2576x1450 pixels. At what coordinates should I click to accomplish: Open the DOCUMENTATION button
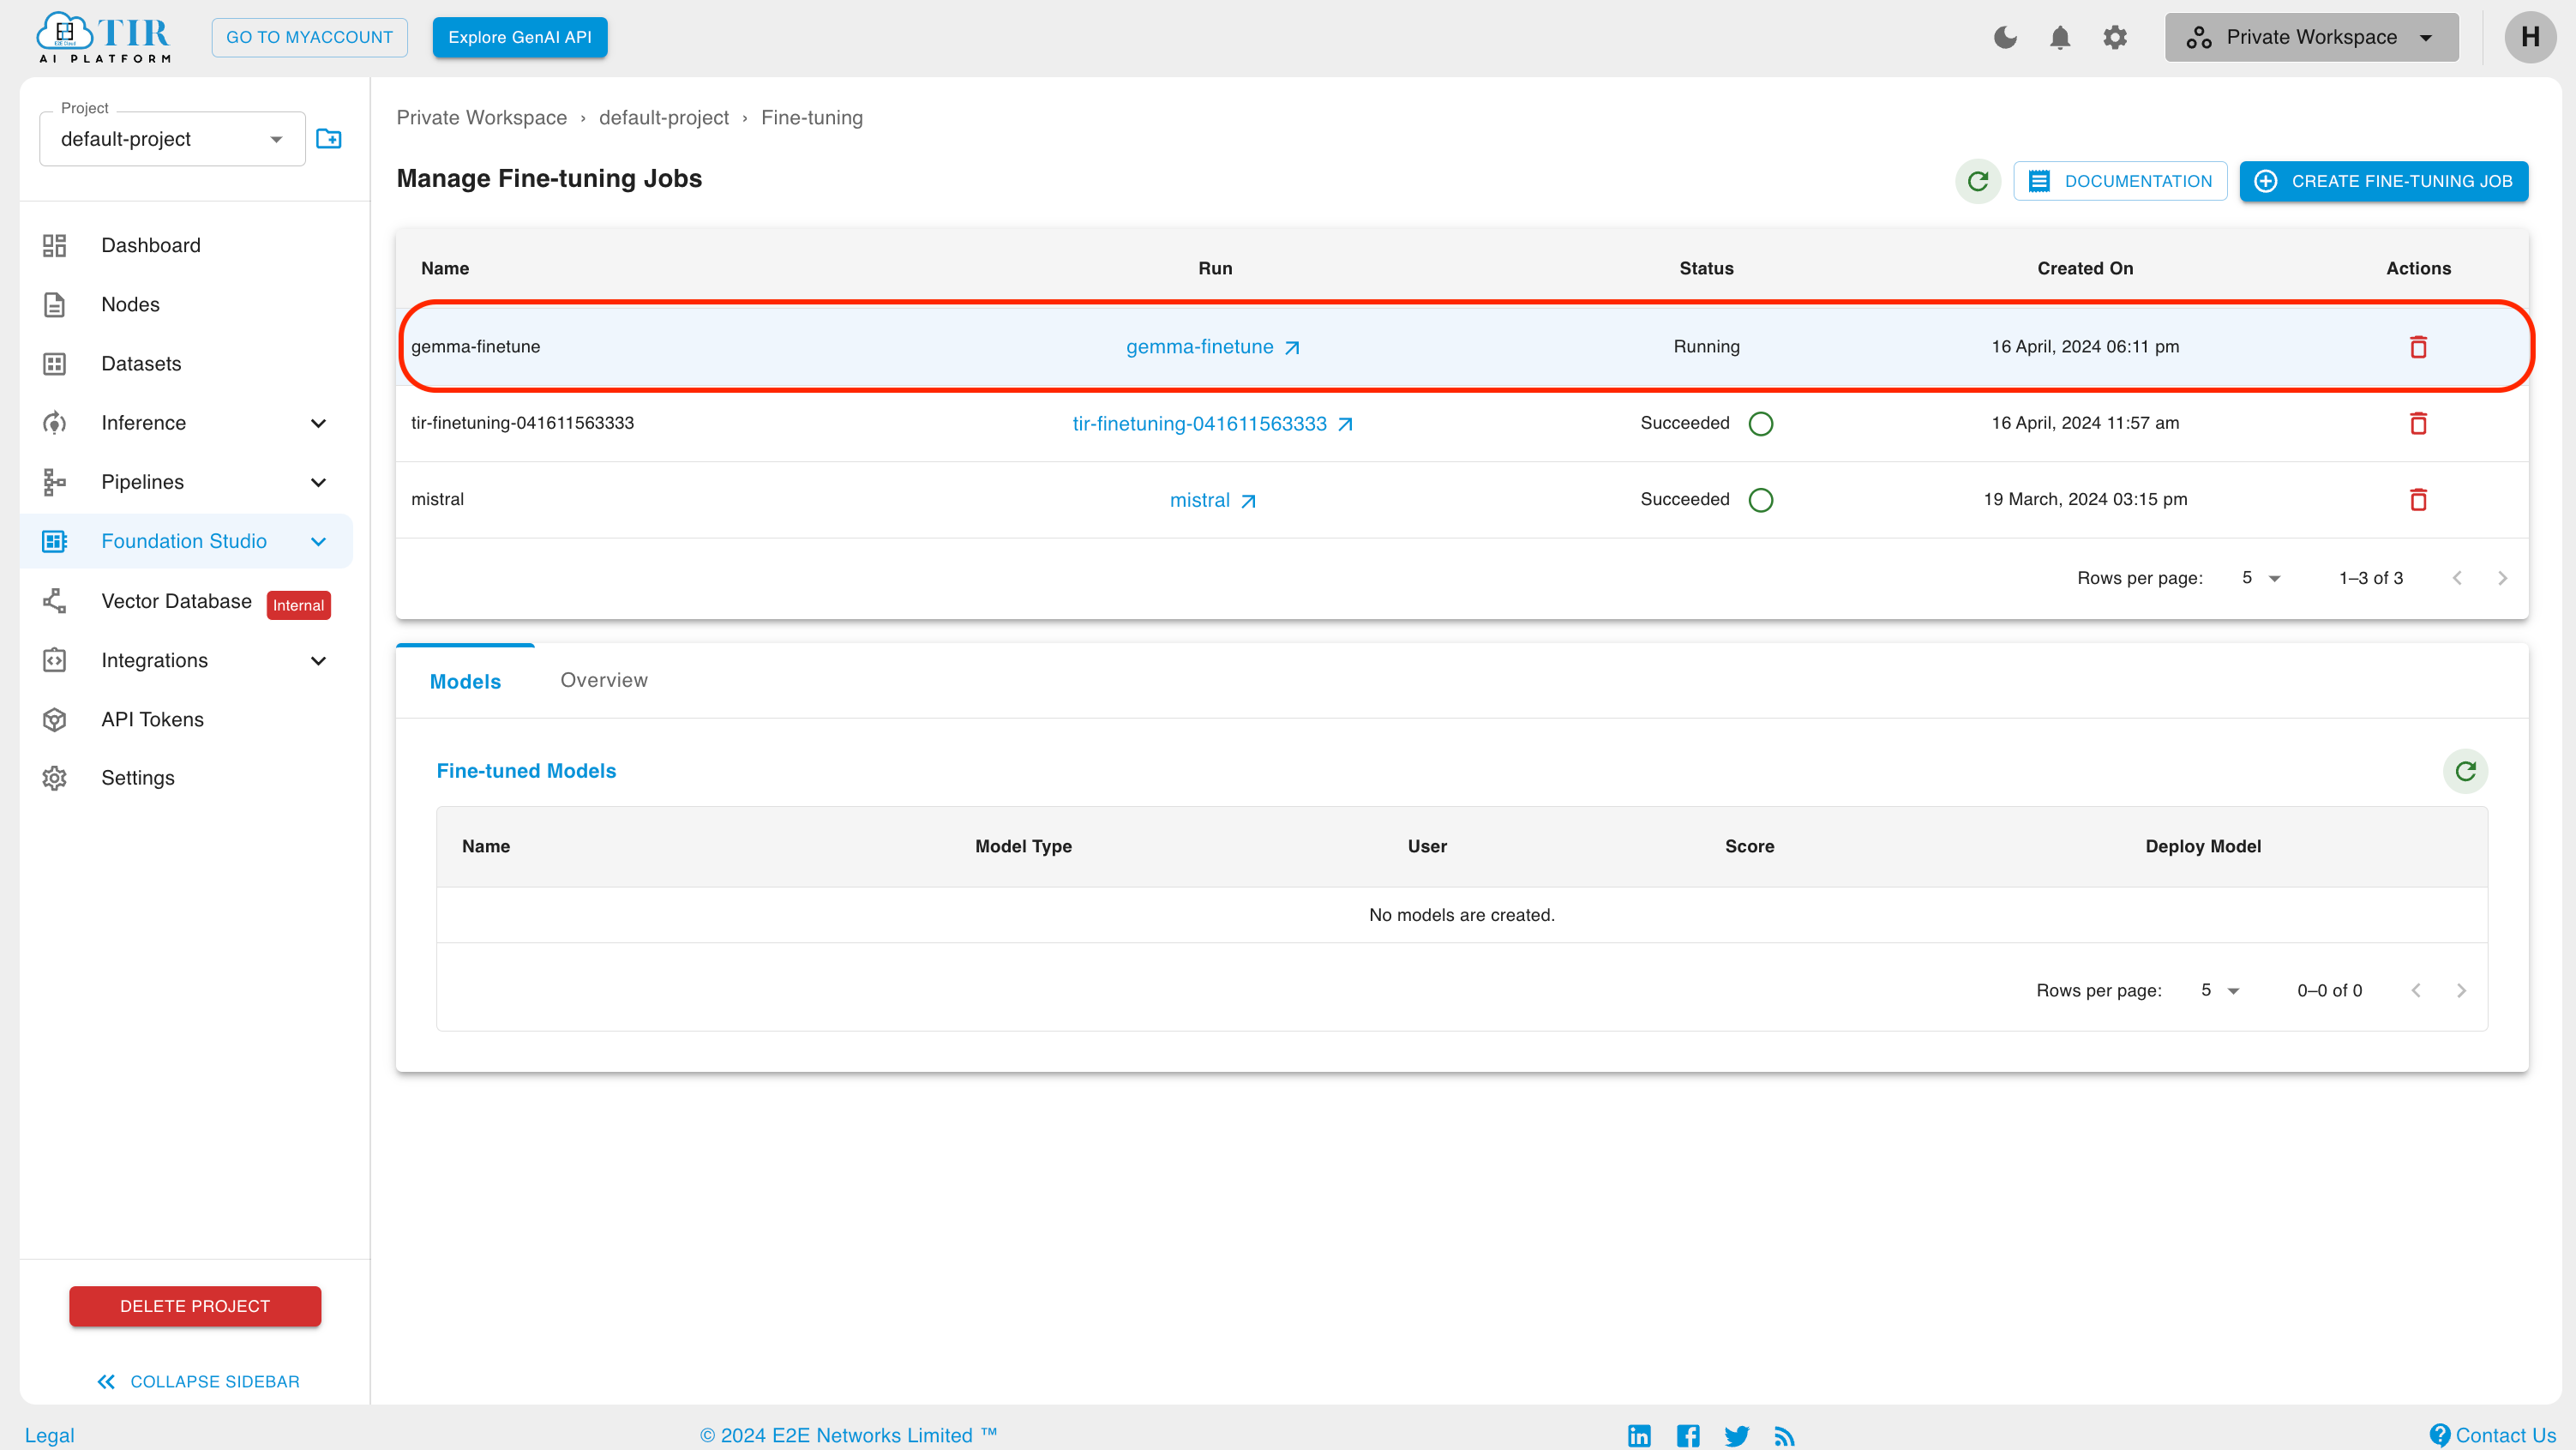[x=2120, y=181]
